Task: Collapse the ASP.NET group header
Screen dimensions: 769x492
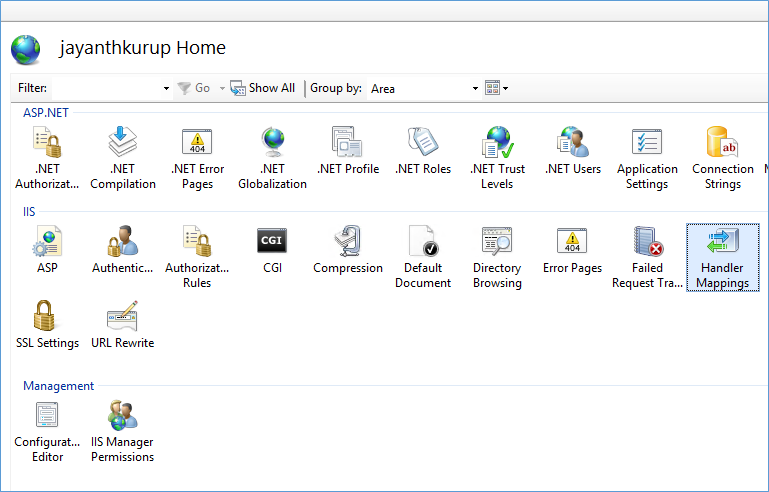Action: pos(46,113)
